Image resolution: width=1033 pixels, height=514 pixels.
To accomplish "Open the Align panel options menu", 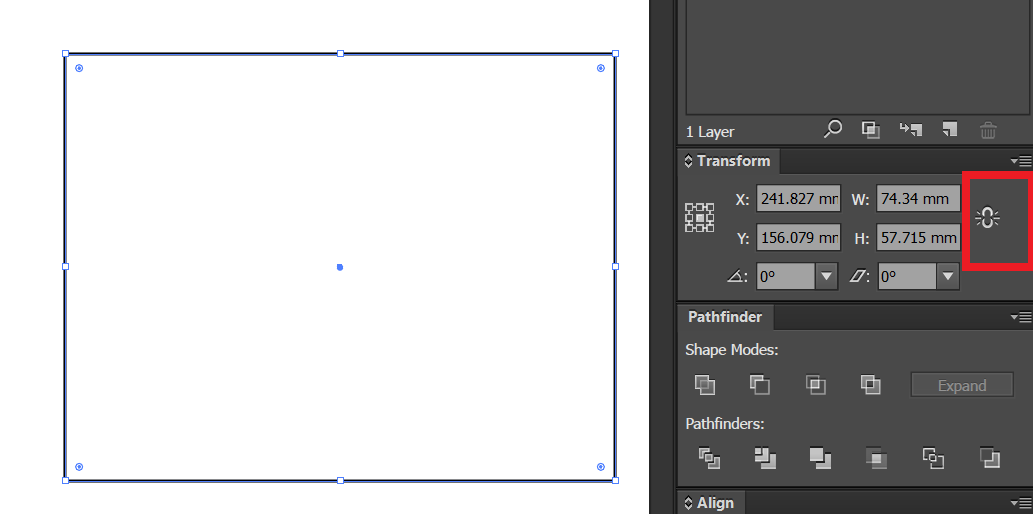I will point(1021,503).
